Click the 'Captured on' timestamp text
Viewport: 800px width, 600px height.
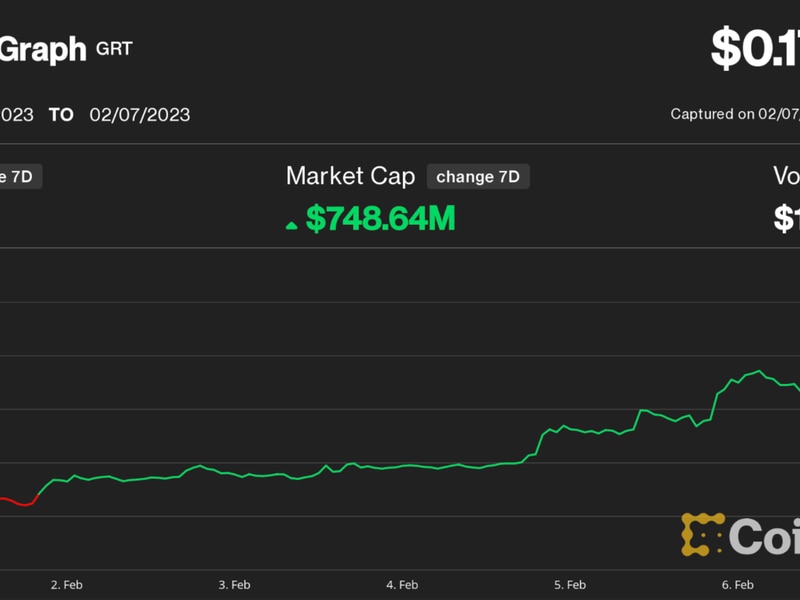coord(735,114)
